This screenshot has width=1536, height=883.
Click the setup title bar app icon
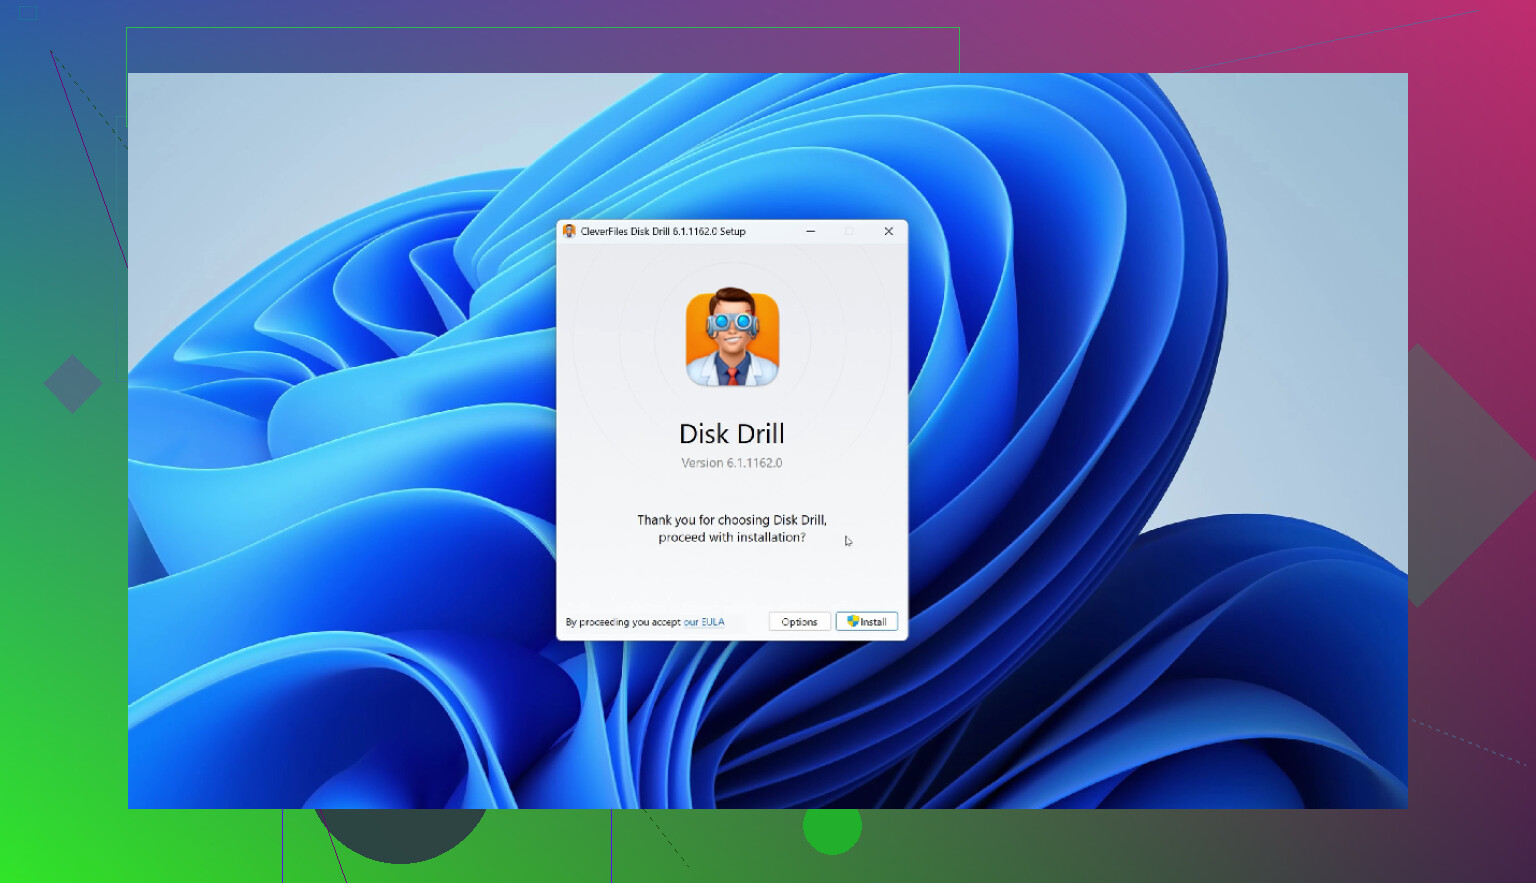tap(569, 231)
